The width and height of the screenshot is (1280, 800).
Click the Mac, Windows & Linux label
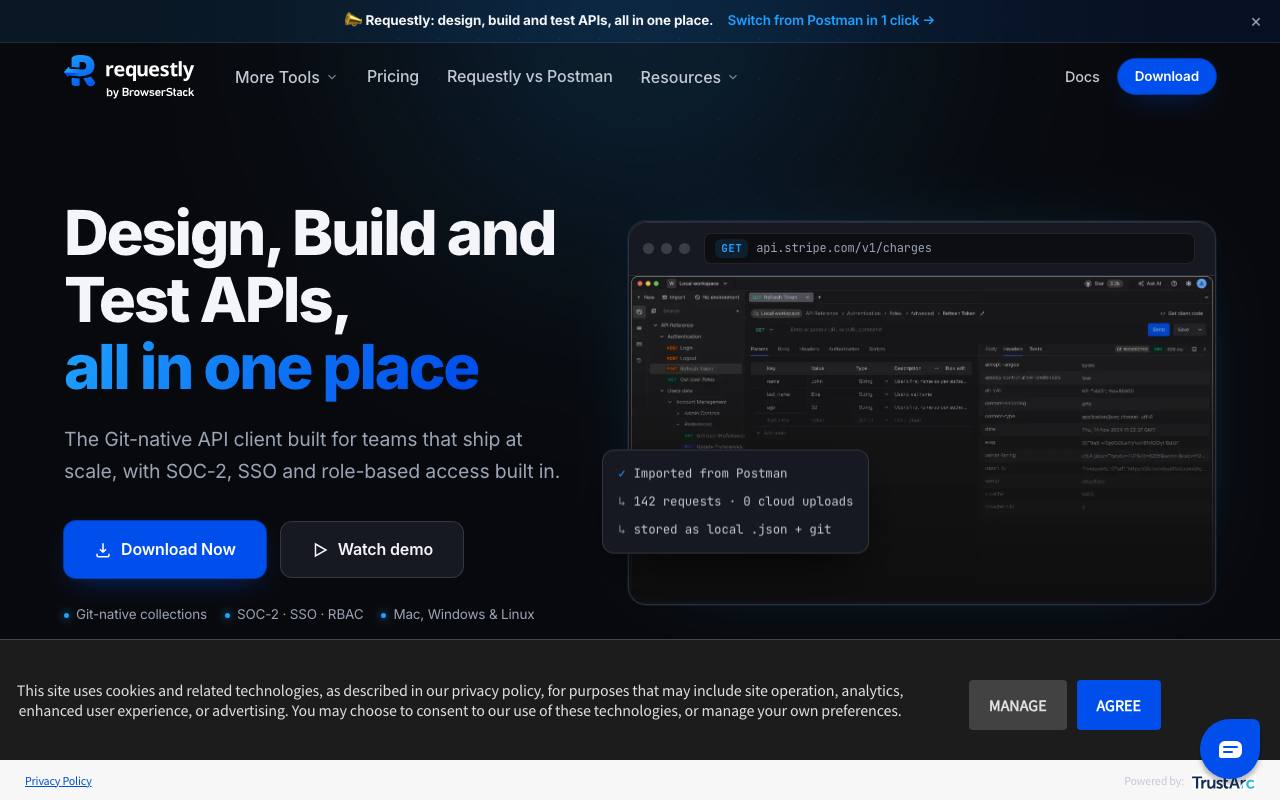[x=464, y=614]
